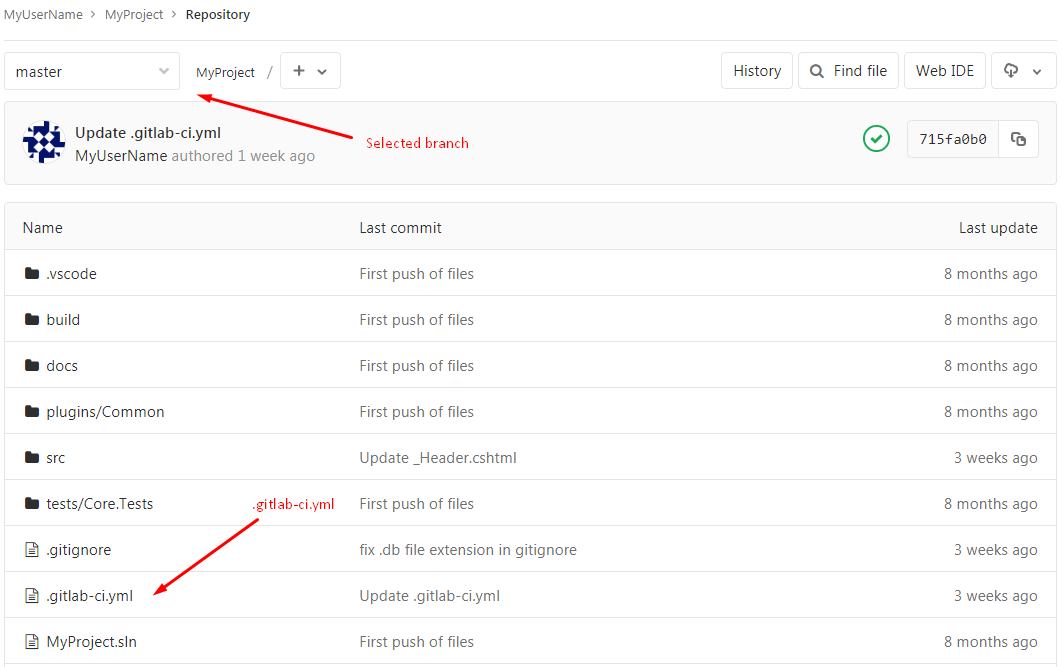Open the .vscode folder
The width and height of the screenshot is (1062, 667).
pyautogui.click(x=71, y=274)
